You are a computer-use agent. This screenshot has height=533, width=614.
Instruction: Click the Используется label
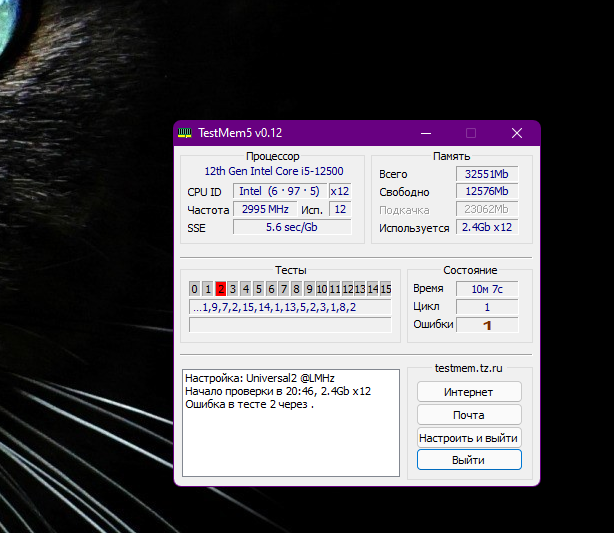click(414, 228)
